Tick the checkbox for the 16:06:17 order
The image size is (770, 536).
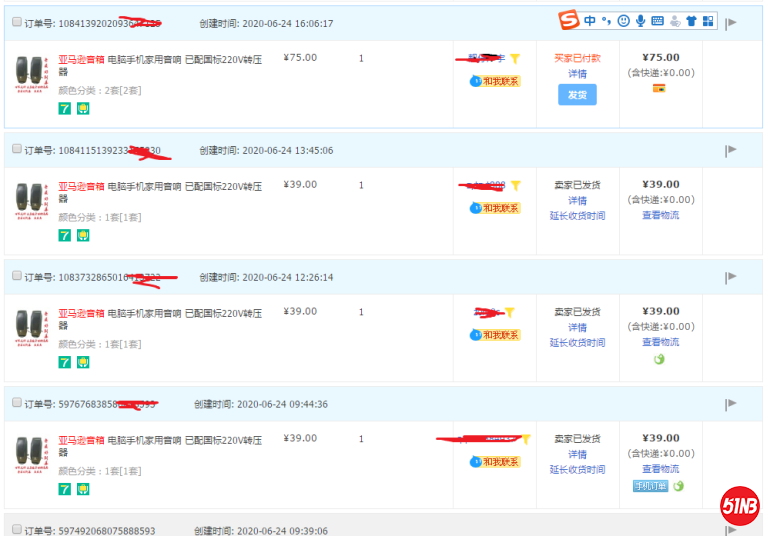click(x=17, y=22)
